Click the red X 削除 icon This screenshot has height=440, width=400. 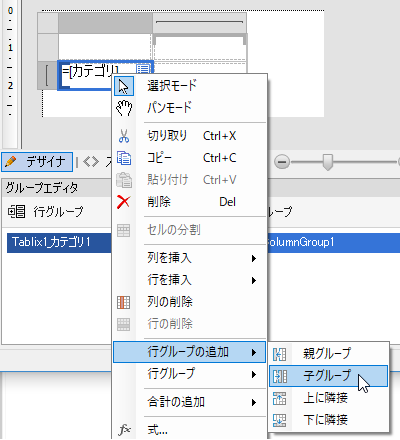point(124,202)
